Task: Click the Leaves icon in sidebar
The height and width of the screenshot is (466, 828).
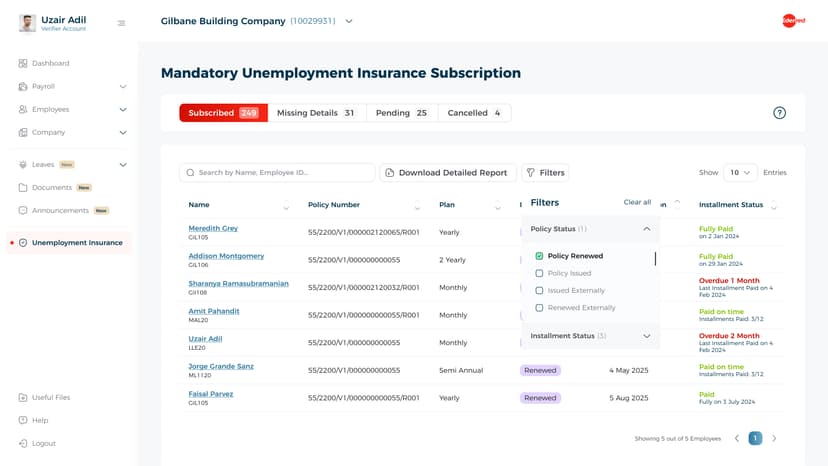Action: pos(23,165)
